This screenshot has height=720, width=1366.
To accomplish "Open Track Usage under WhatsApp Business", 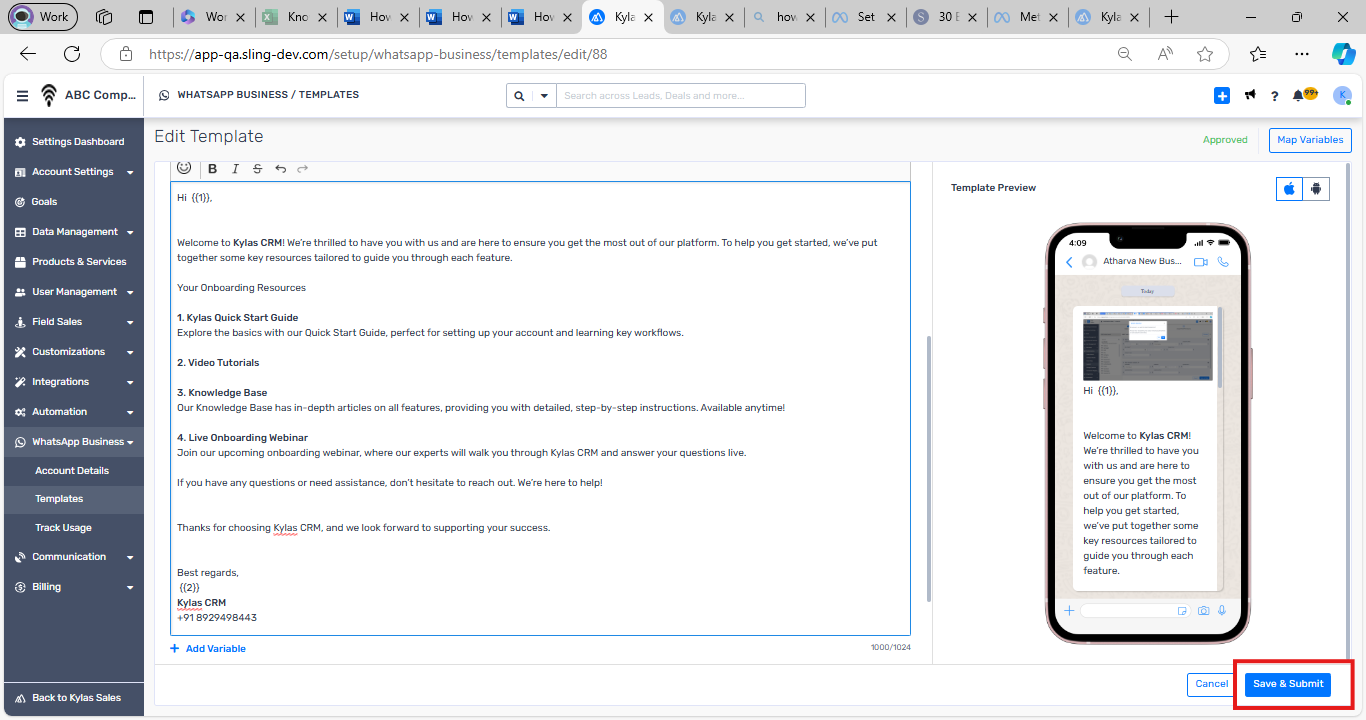I will click(x=63, y=528).
